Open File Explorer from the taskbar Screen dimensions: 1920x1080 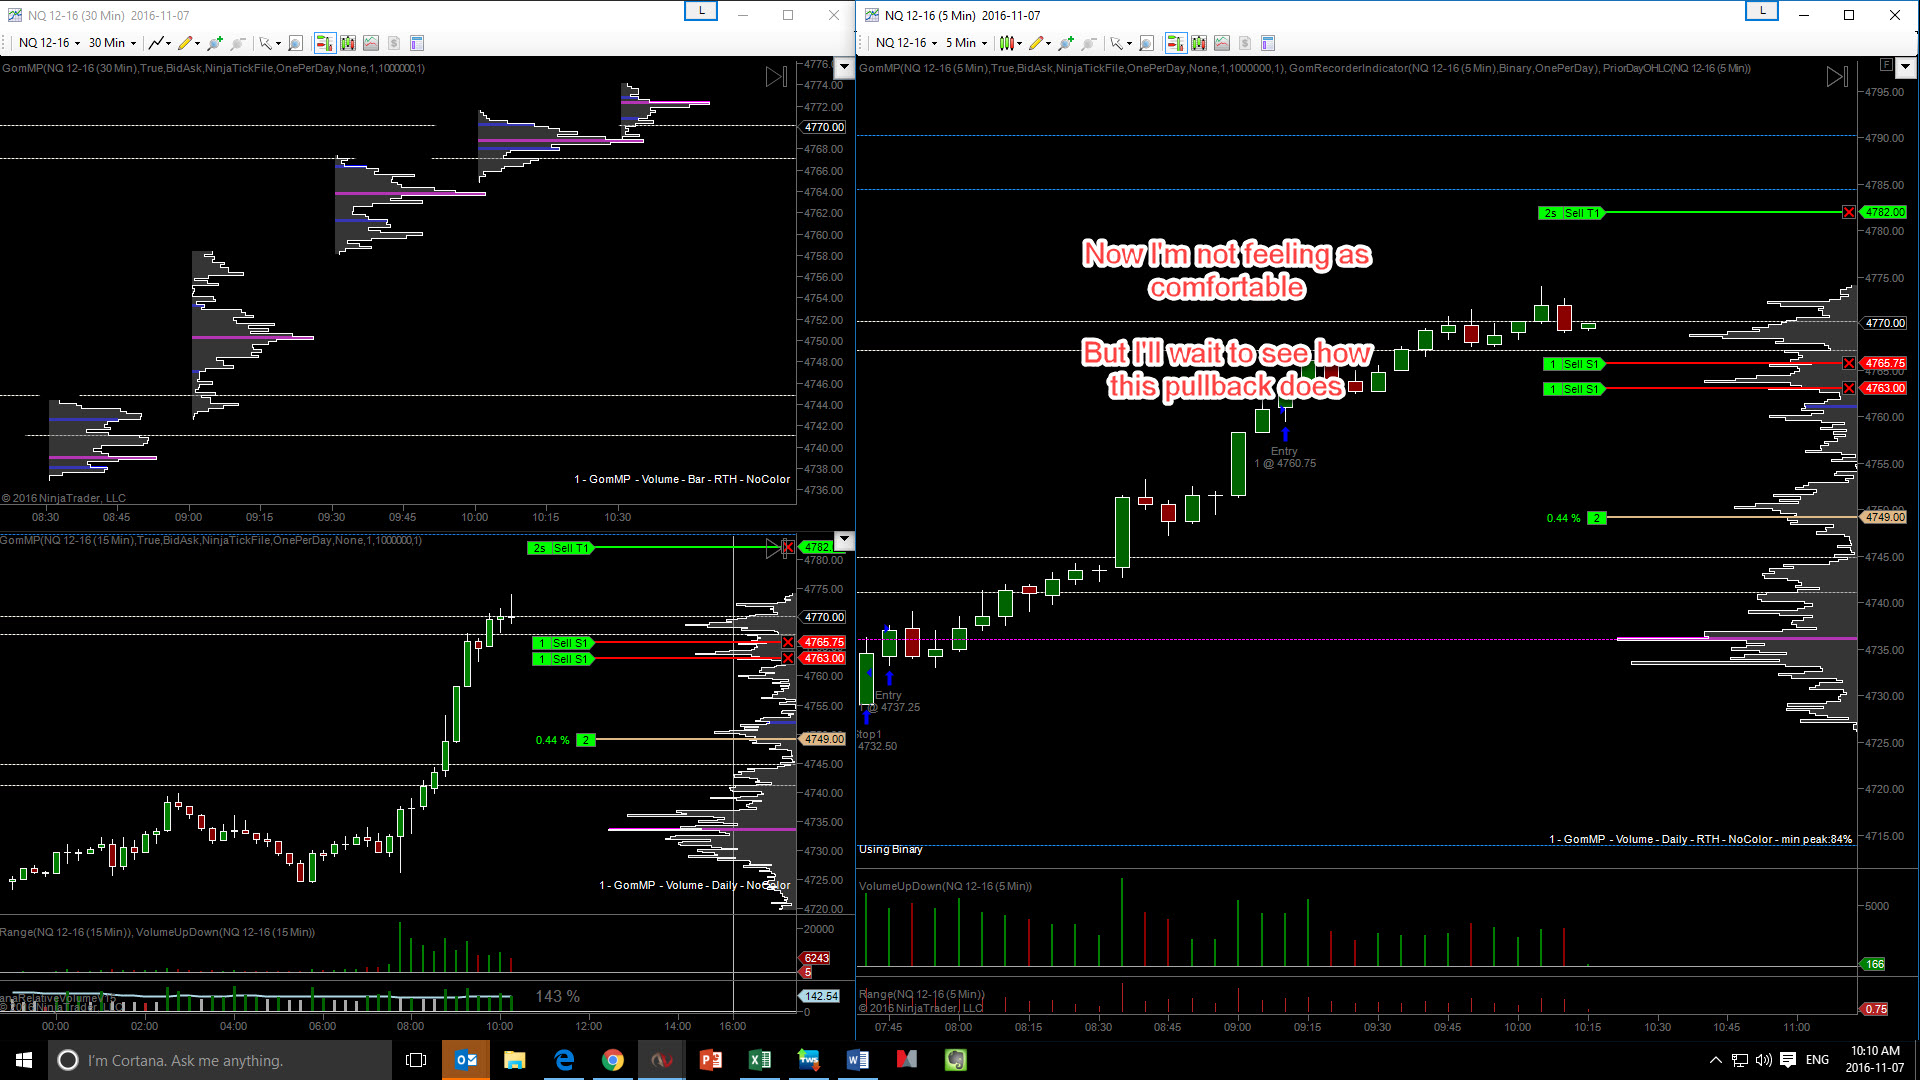515,1060
